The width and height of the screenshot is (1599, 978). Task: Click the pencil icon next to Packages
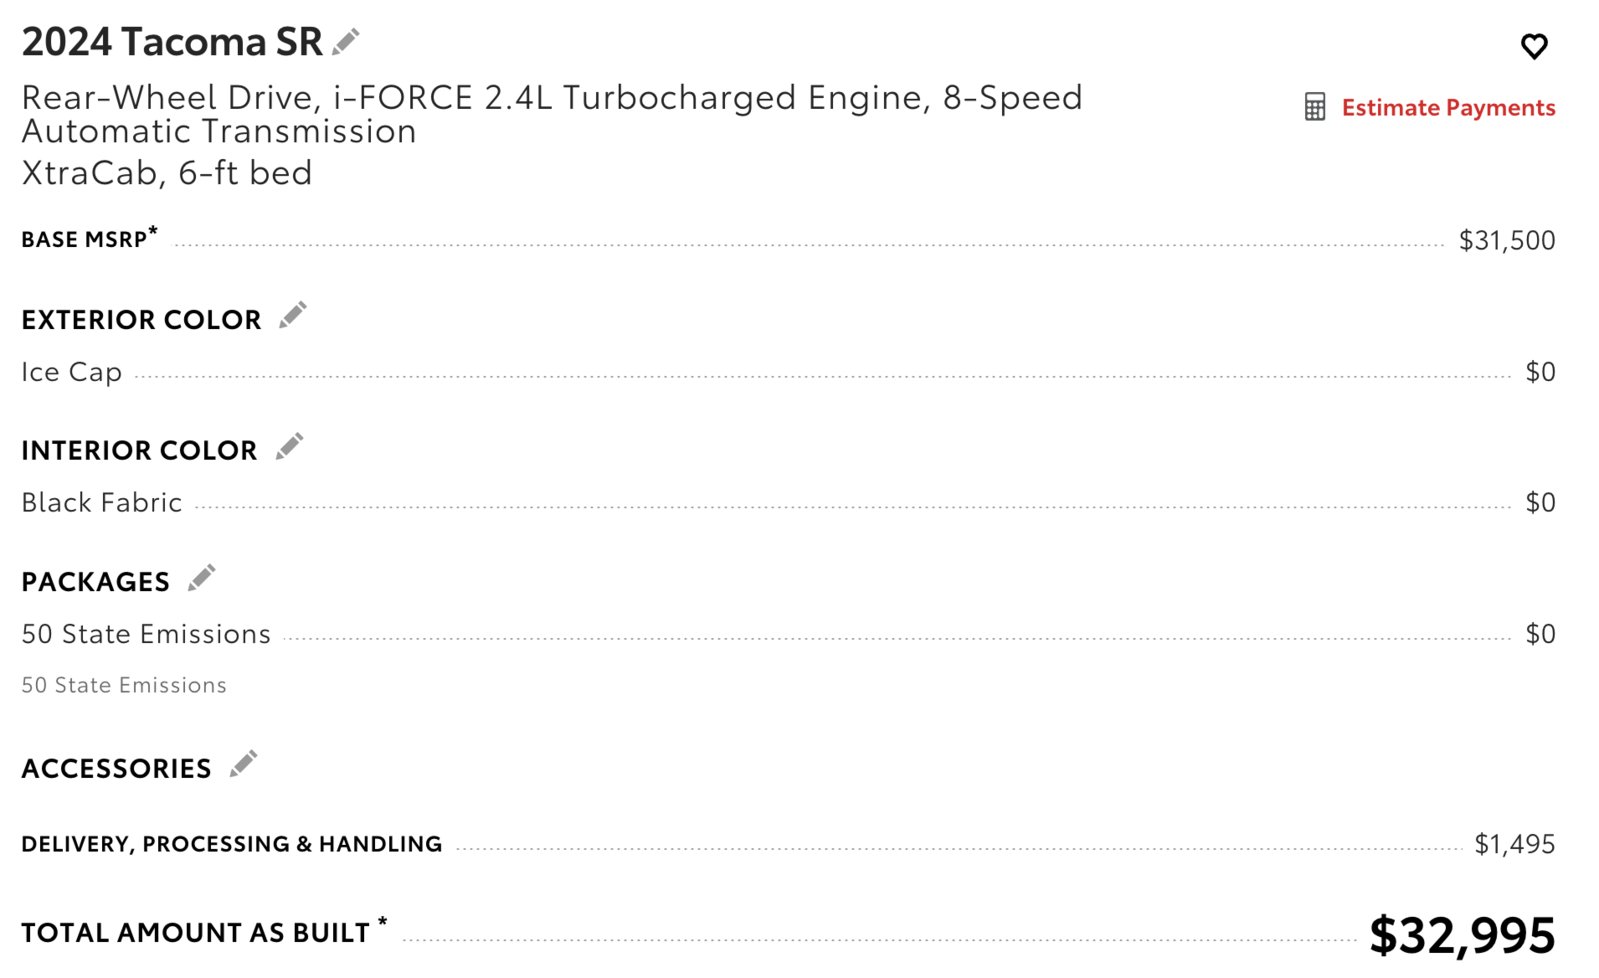pos(202,578)
